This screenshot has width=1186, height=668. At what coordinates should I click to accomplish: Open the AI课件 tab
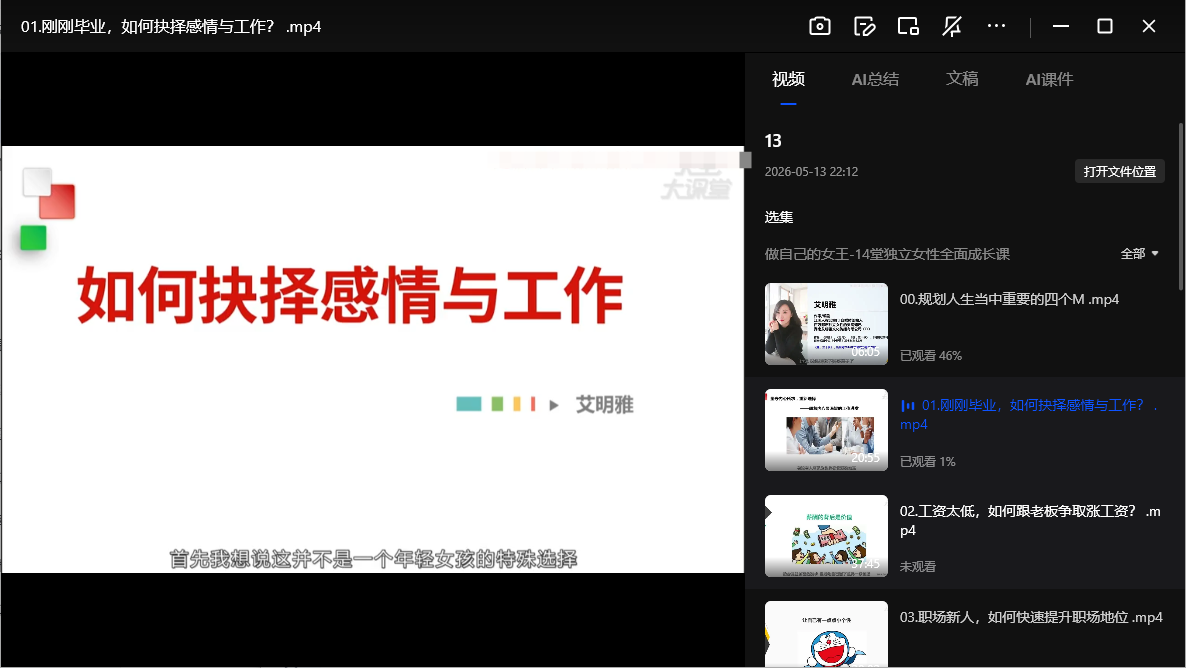point(1049,79)
